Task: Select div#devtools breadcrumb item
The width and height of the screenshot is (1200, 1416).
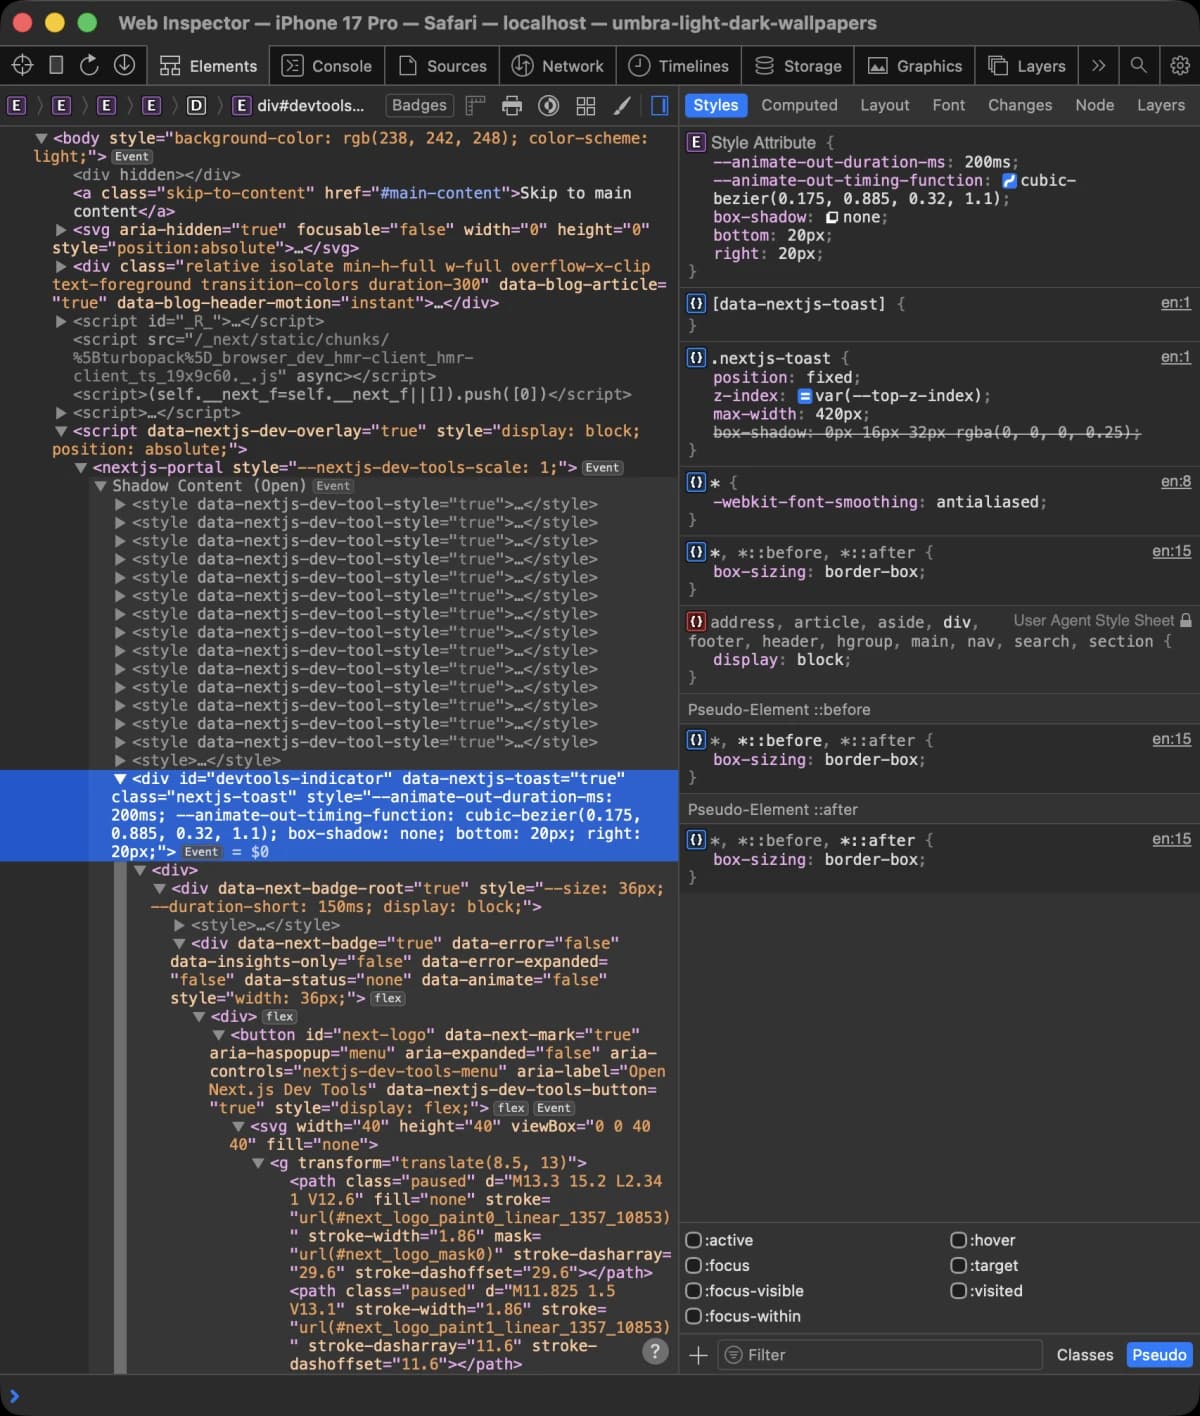Action: (299, 105)
